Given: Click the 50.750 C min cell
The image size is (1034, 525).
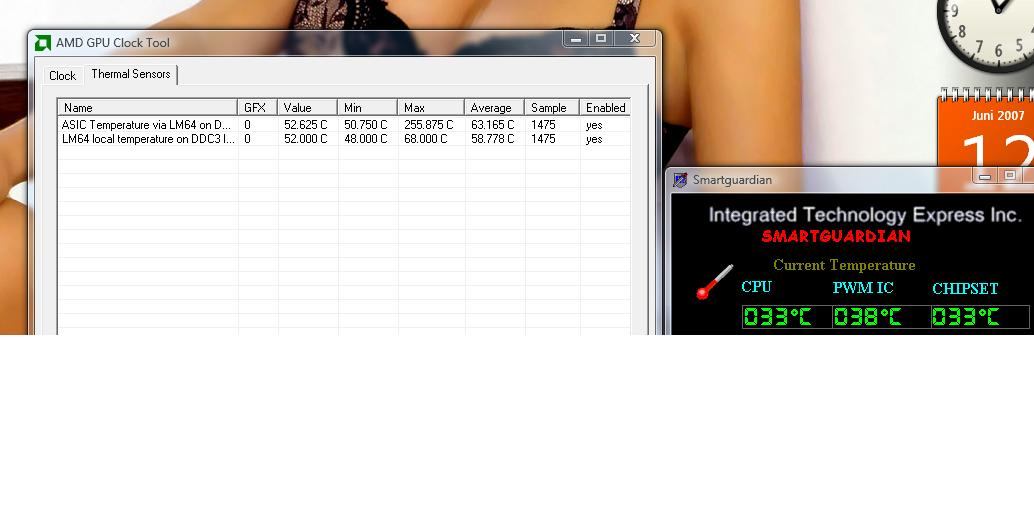Looking at the screenshot, I should 365,125.
